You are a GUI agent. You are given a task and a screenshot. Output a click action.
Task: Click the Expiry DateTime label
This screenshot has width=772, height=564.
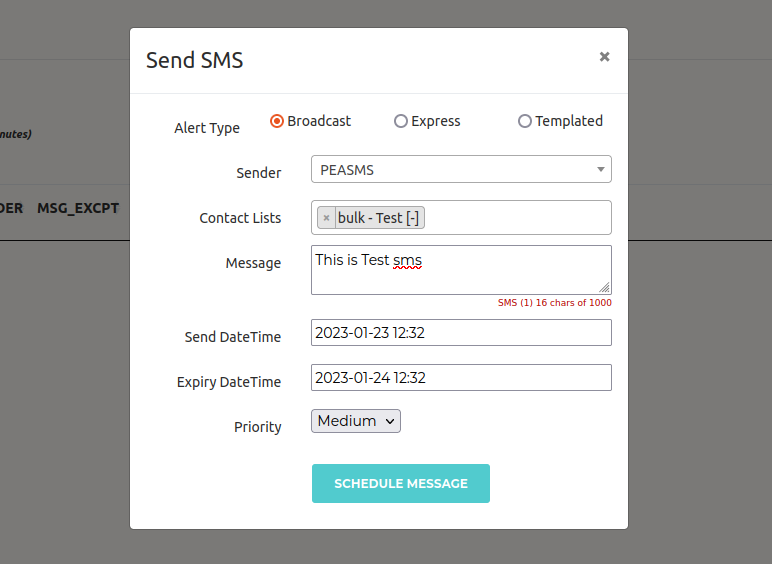point(229,382)
